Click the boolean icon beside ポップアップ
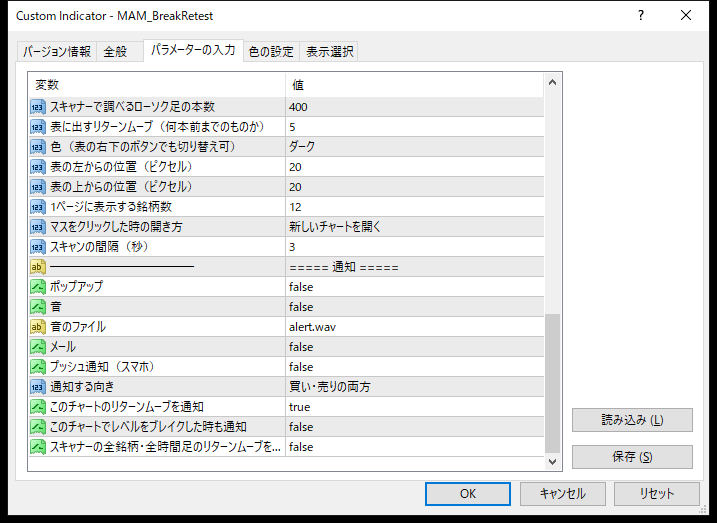The image size is (717, 523). click(38, 287)
